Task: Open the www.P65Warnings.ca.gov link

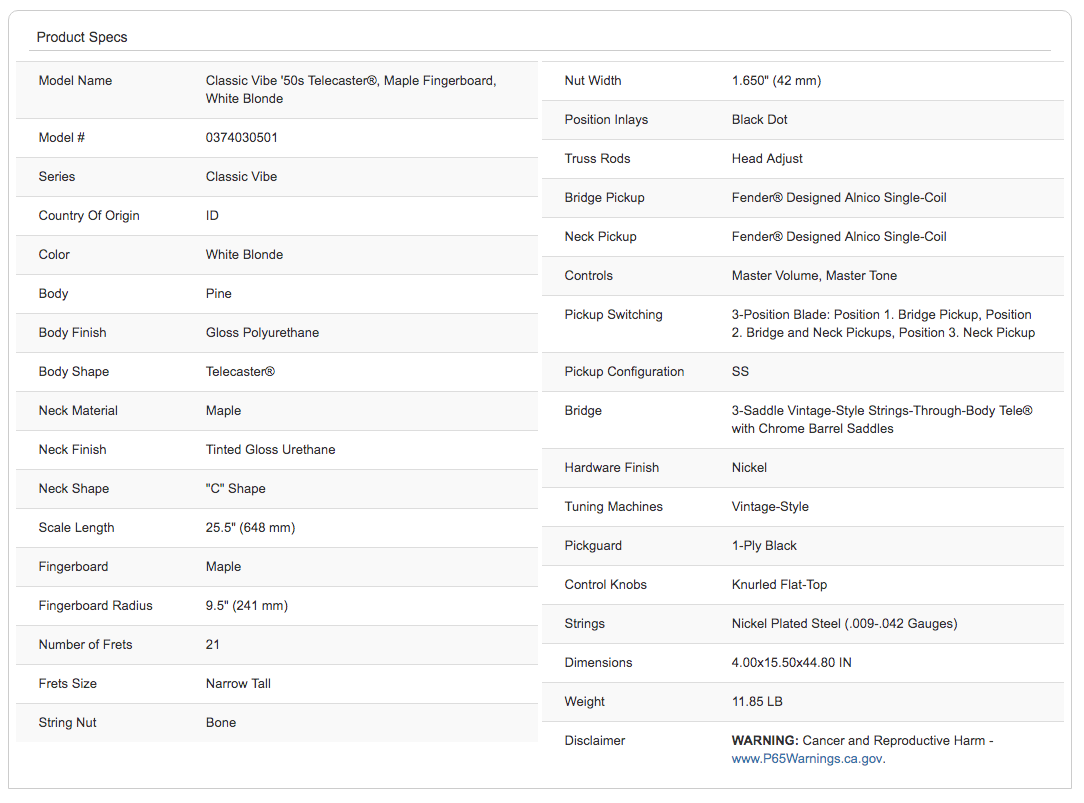Action: click(807, 759)
